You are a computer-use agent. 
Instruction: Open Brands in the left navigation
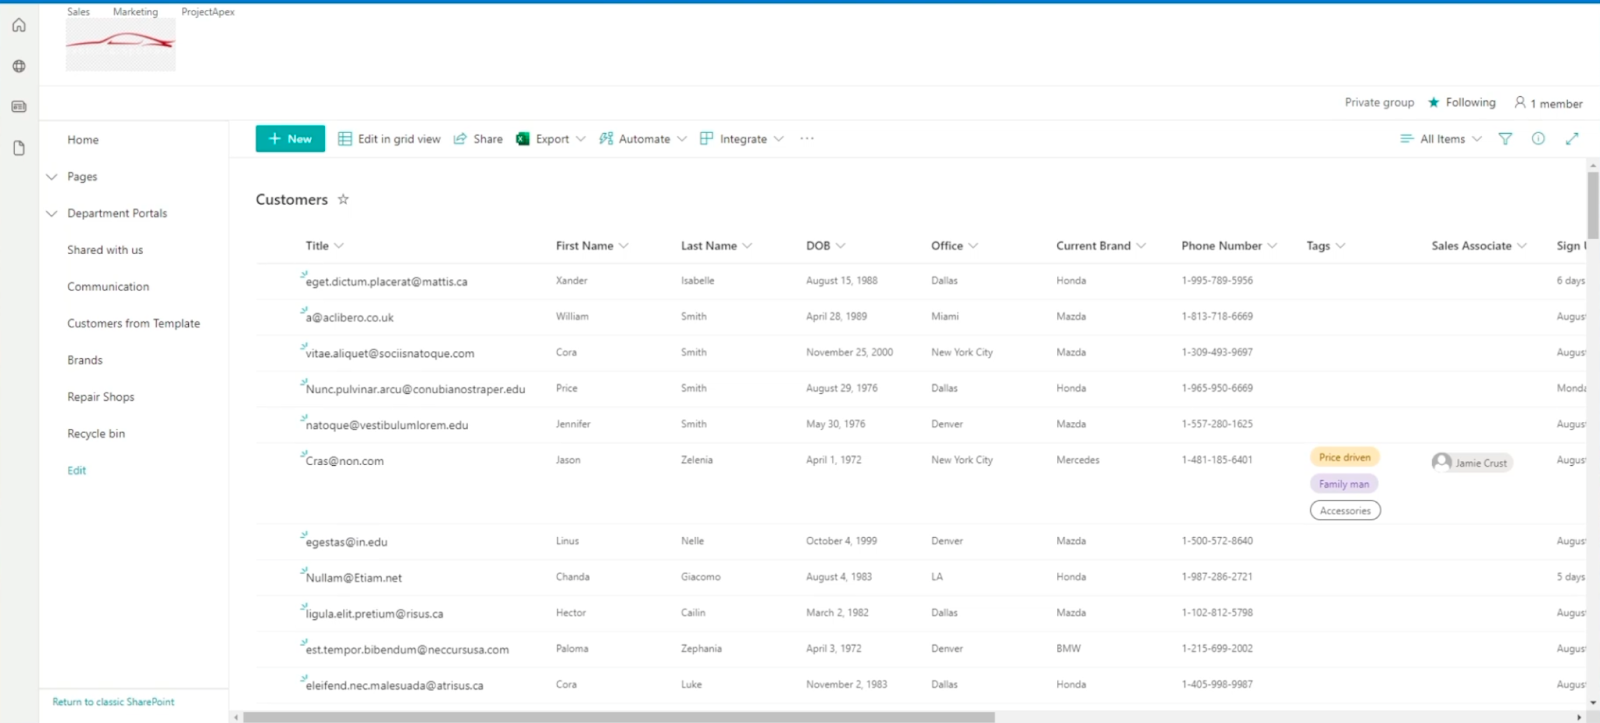click(85, 360)
